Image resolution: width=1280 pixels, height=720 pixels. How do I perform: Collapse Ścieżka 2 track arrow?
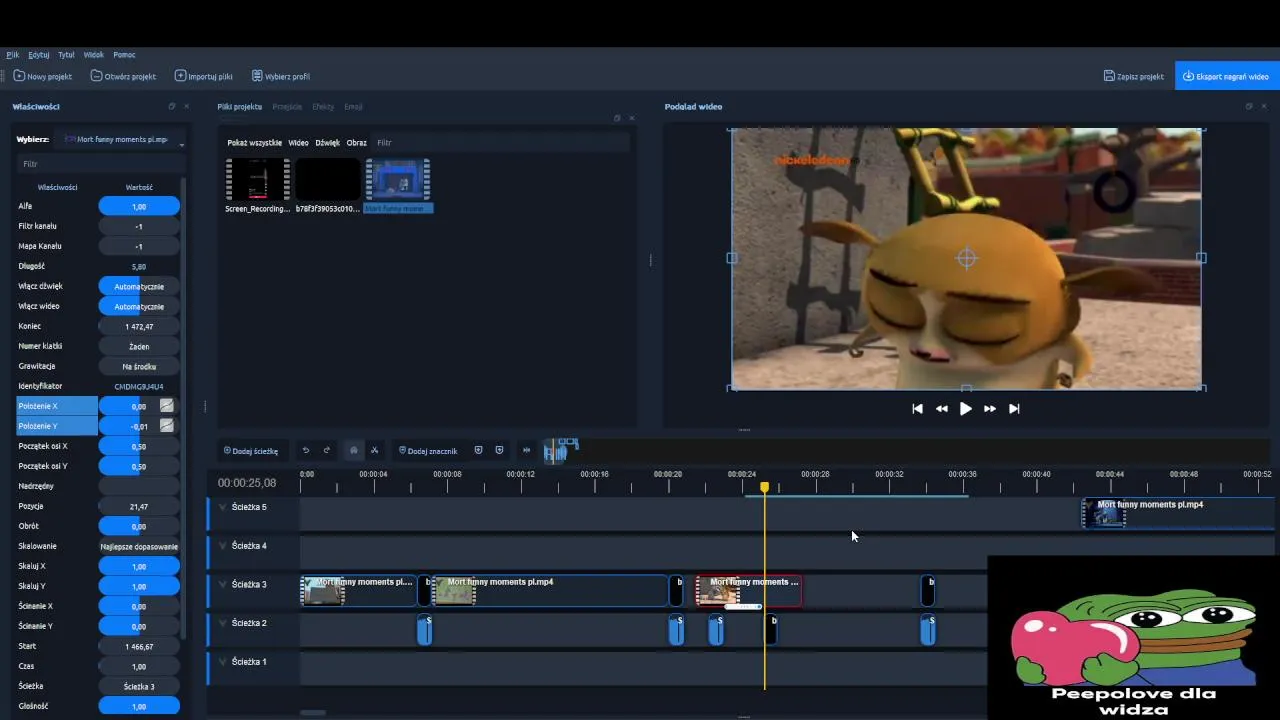[223, 623]
